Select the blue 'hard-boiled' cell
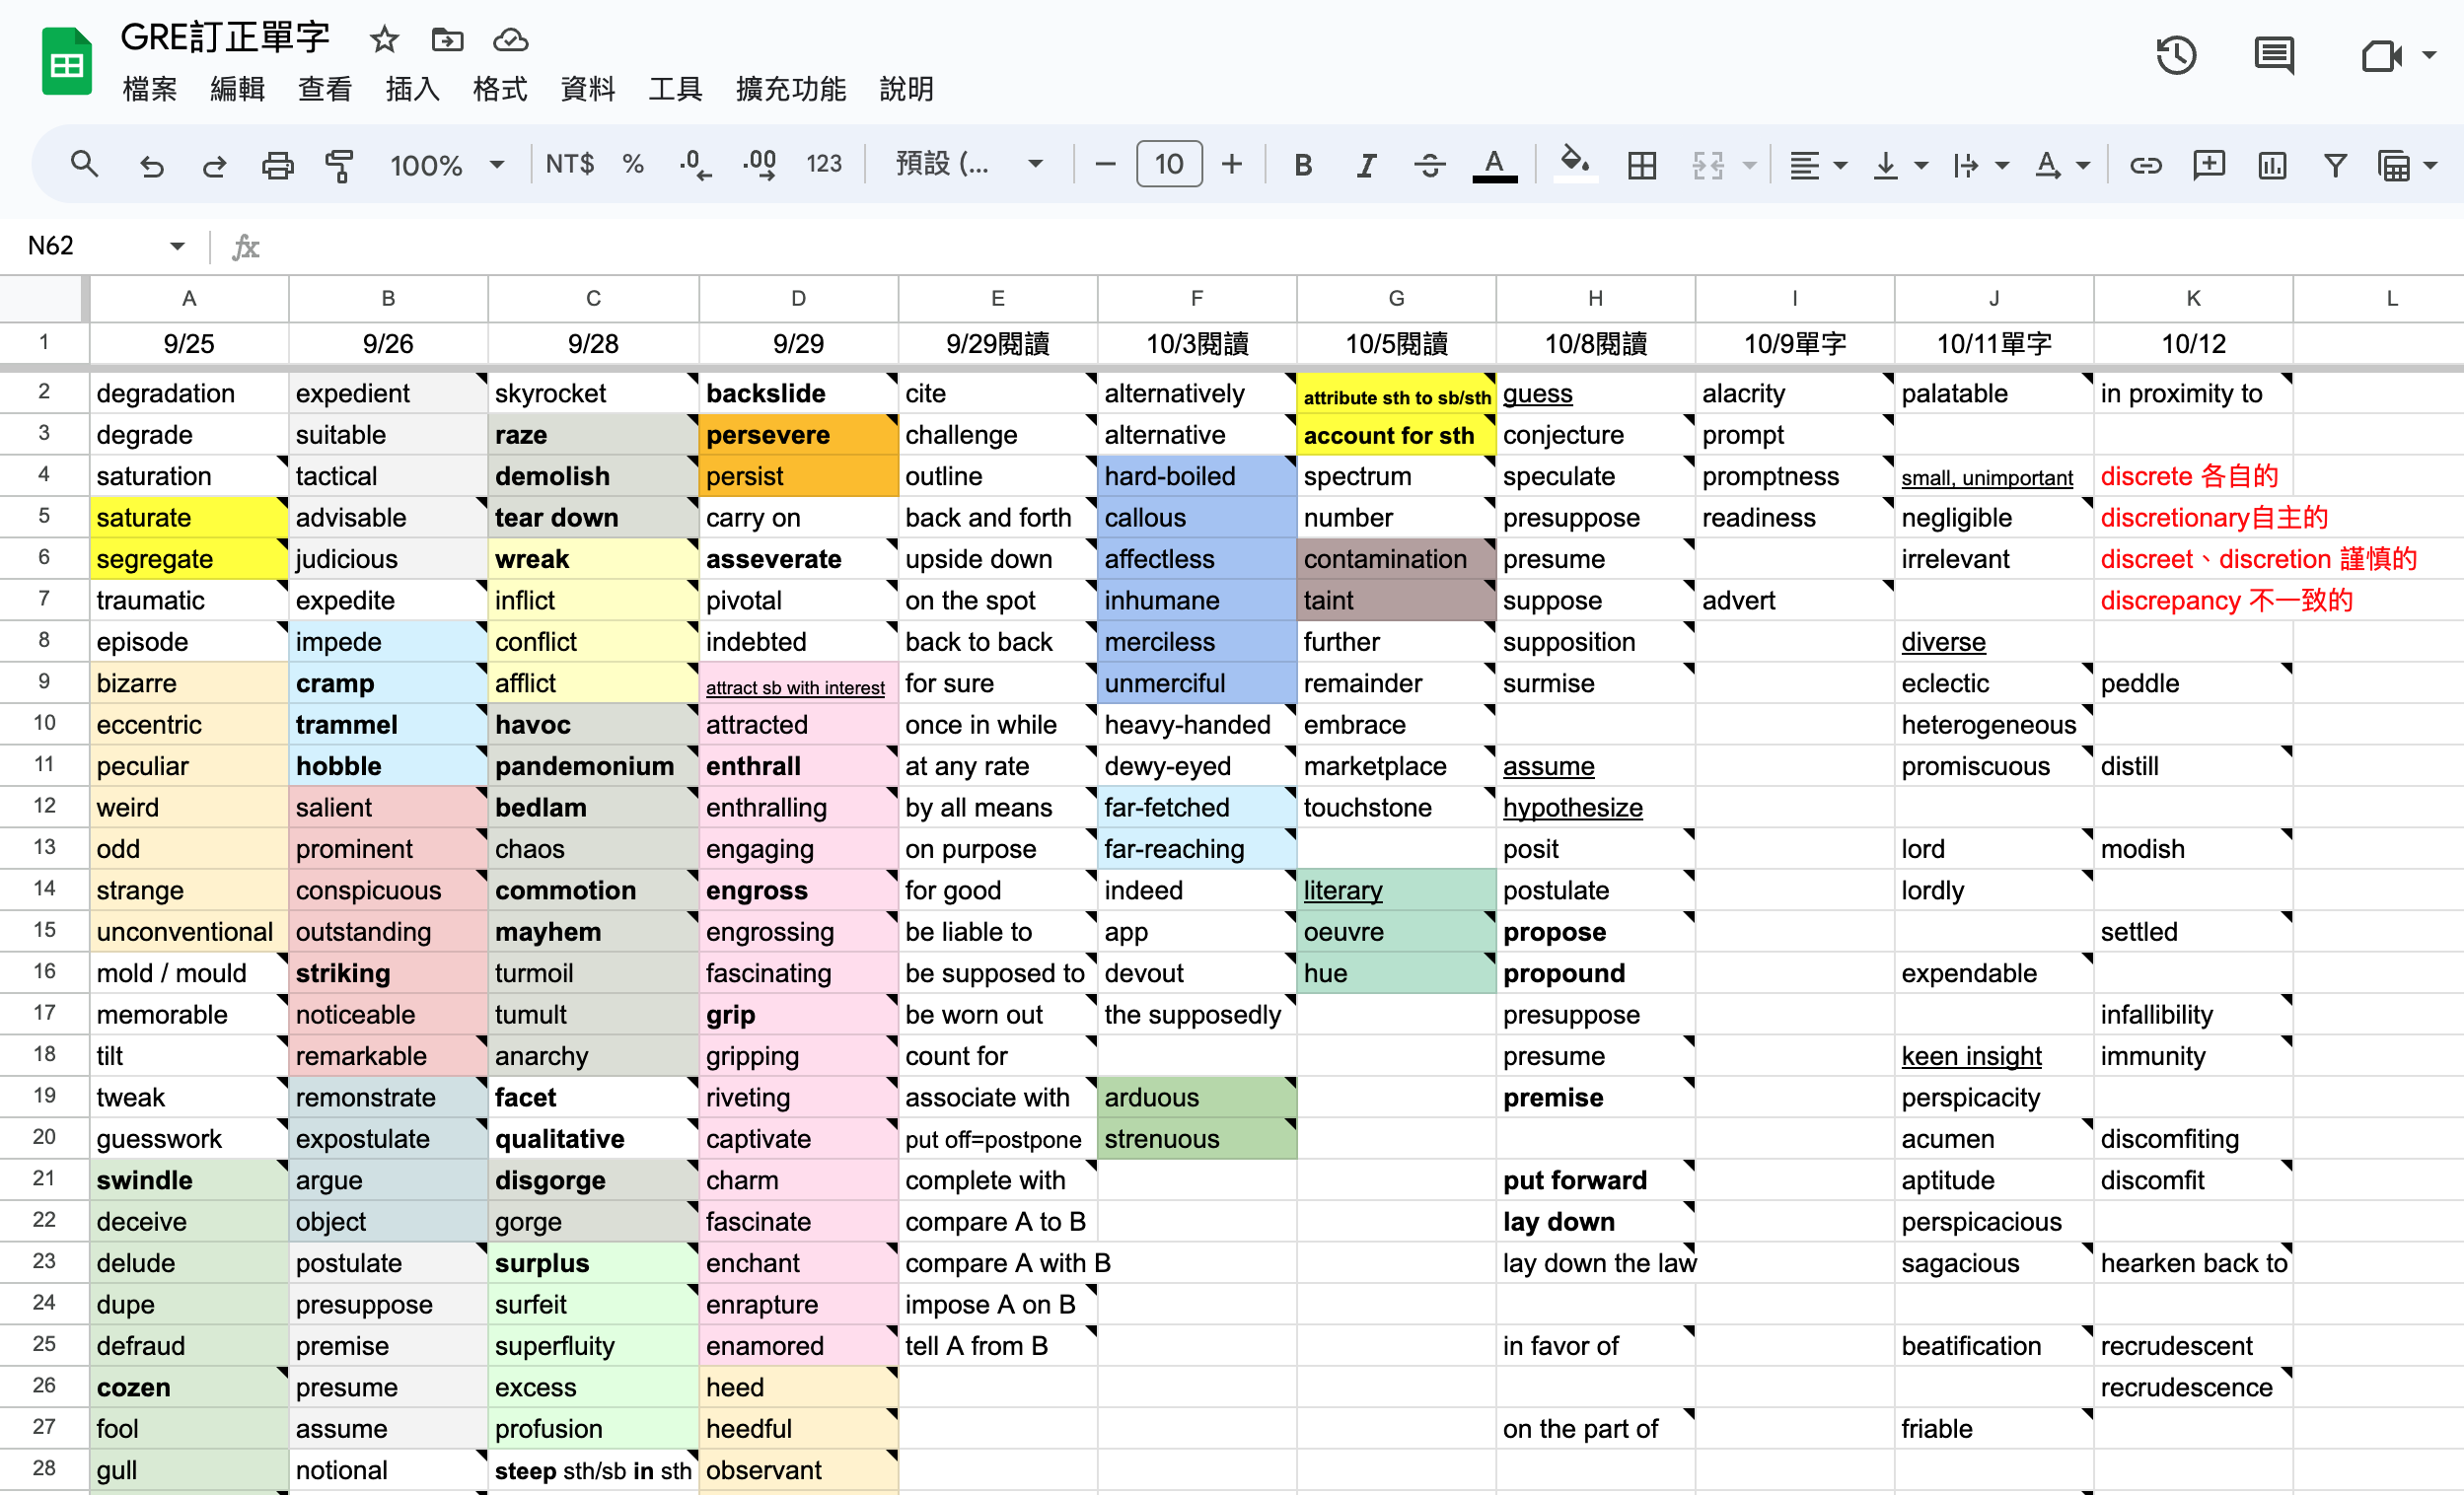2464x1495 pixels. click(x=1196, y=476)
